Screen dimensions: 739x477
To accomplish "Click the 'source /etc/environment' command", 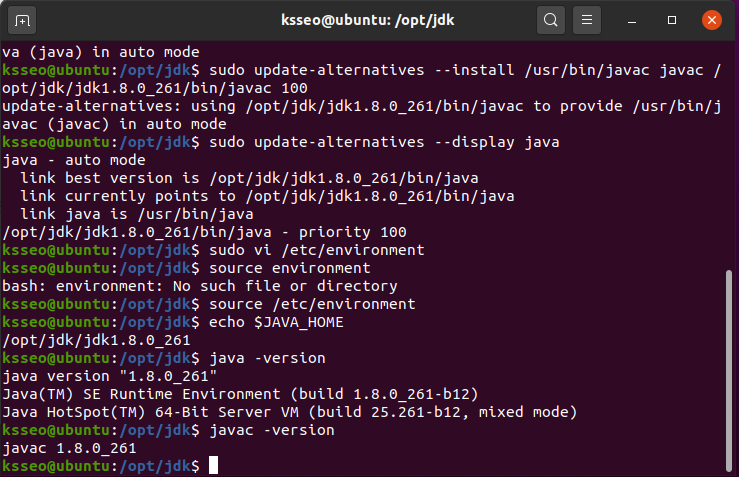I will pyautogui.click(x=312, y=304).
